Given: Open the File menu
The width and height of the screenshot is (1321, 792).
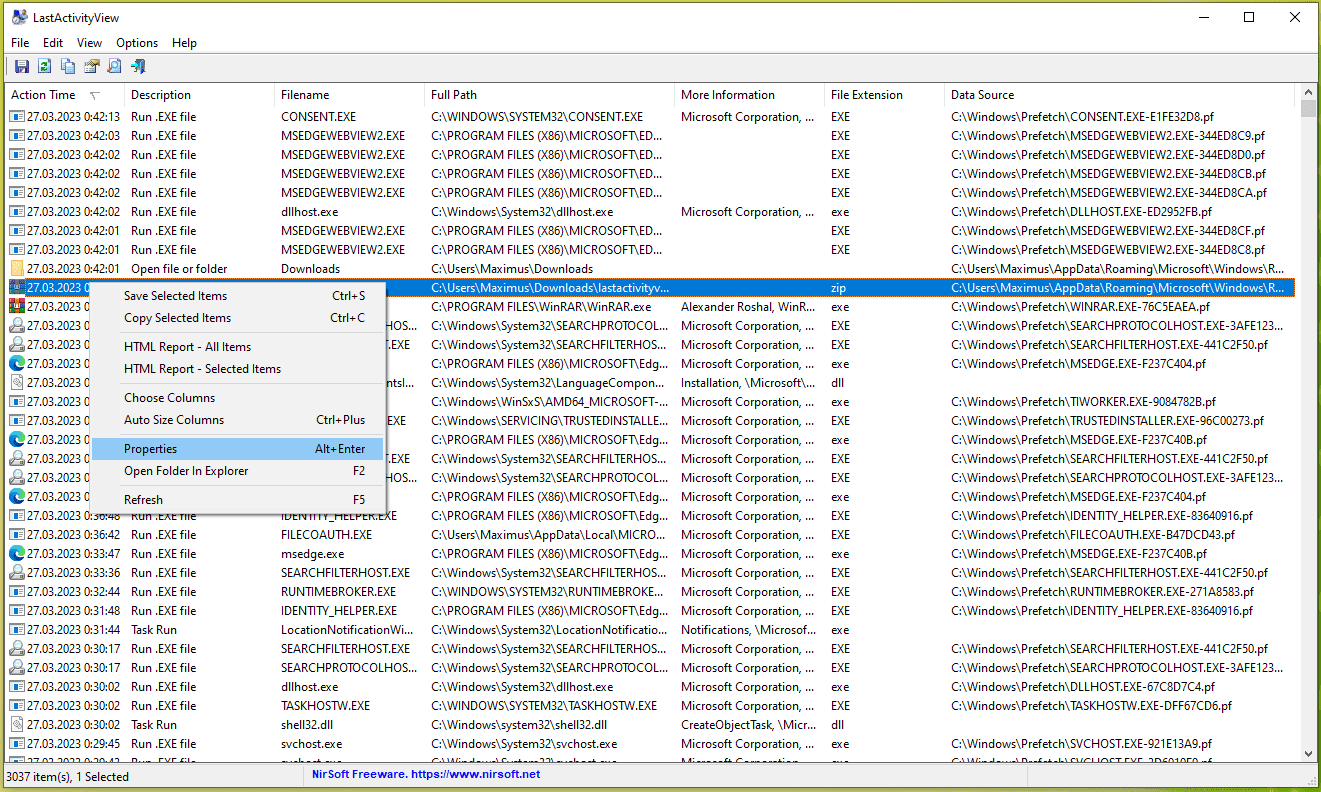Looking at the screenshot, I should 20,43.
